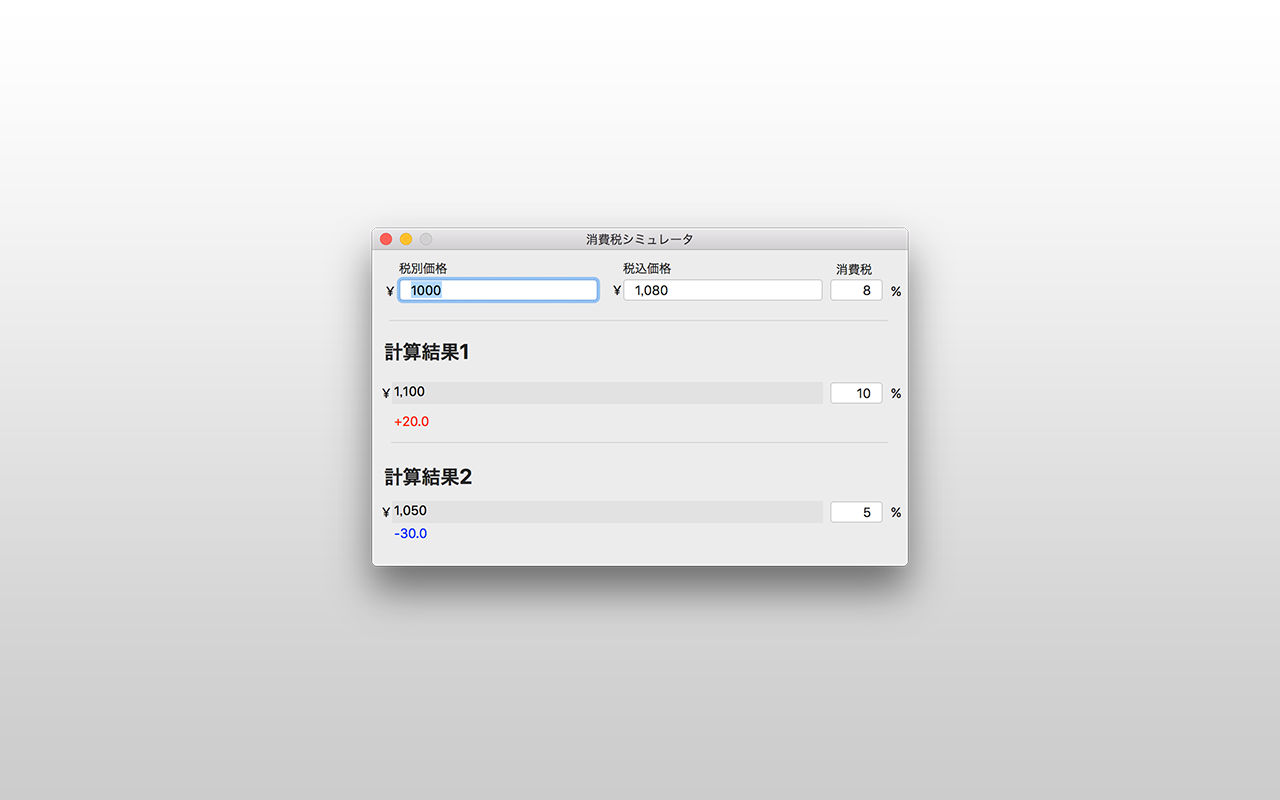This screenshot has width=1280, height=800.
Task: Click the percent sign beside the 8 field
Action: click(896, 291)
